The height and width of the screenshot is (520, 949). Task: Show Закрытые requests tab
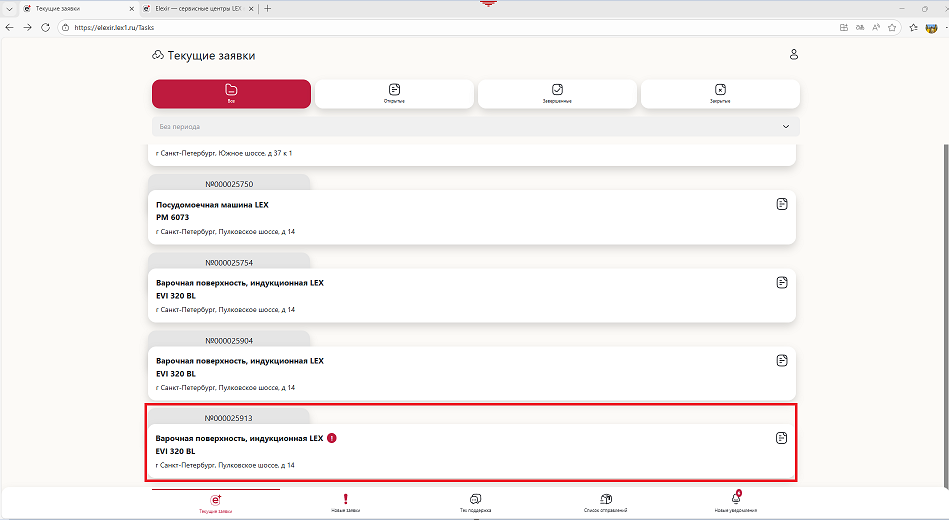(720, 93)
